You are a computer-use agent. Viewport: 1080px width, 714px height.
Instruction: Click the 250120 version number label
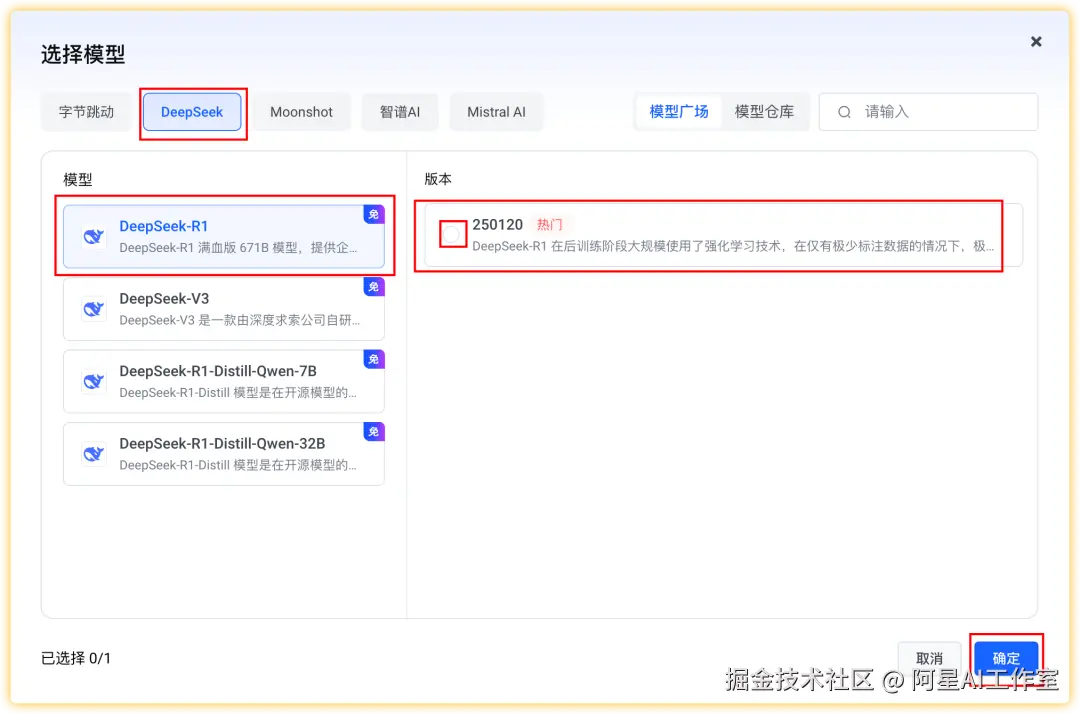click(497, 224)
